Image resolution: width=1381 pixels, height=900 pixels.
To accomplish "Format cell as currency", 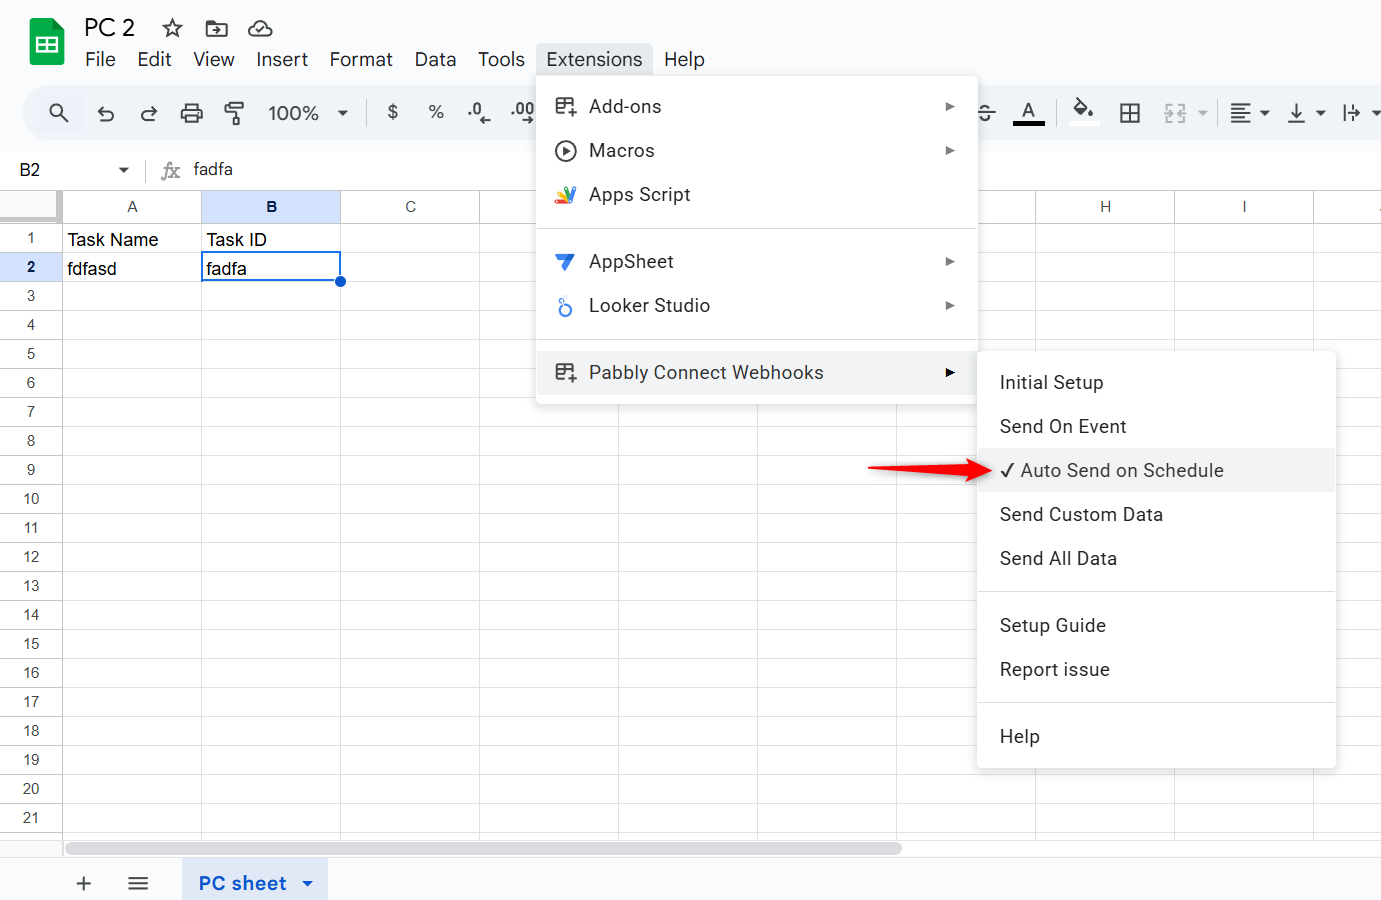I will click(x=393, y=112).
